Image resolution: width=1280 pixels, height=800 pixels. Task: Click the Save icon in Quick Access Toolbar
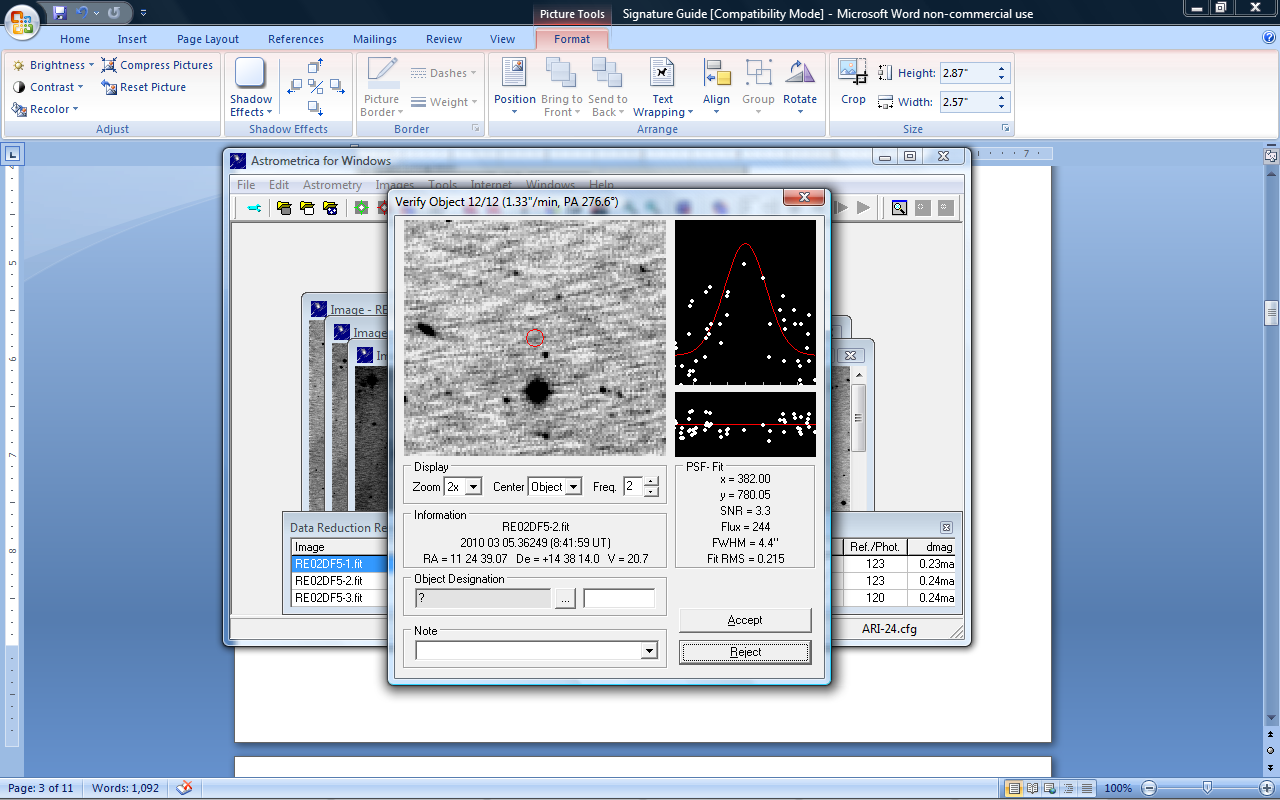(60, 13)
